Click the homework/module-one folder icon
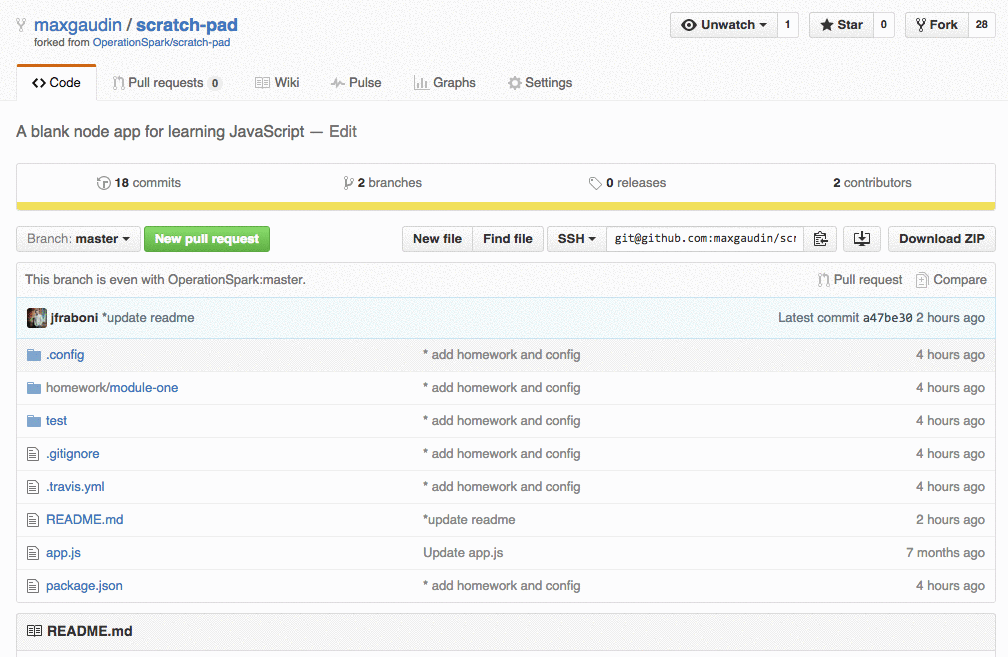The height and width of the screenshot is (657, 1008). click(34, 388)
